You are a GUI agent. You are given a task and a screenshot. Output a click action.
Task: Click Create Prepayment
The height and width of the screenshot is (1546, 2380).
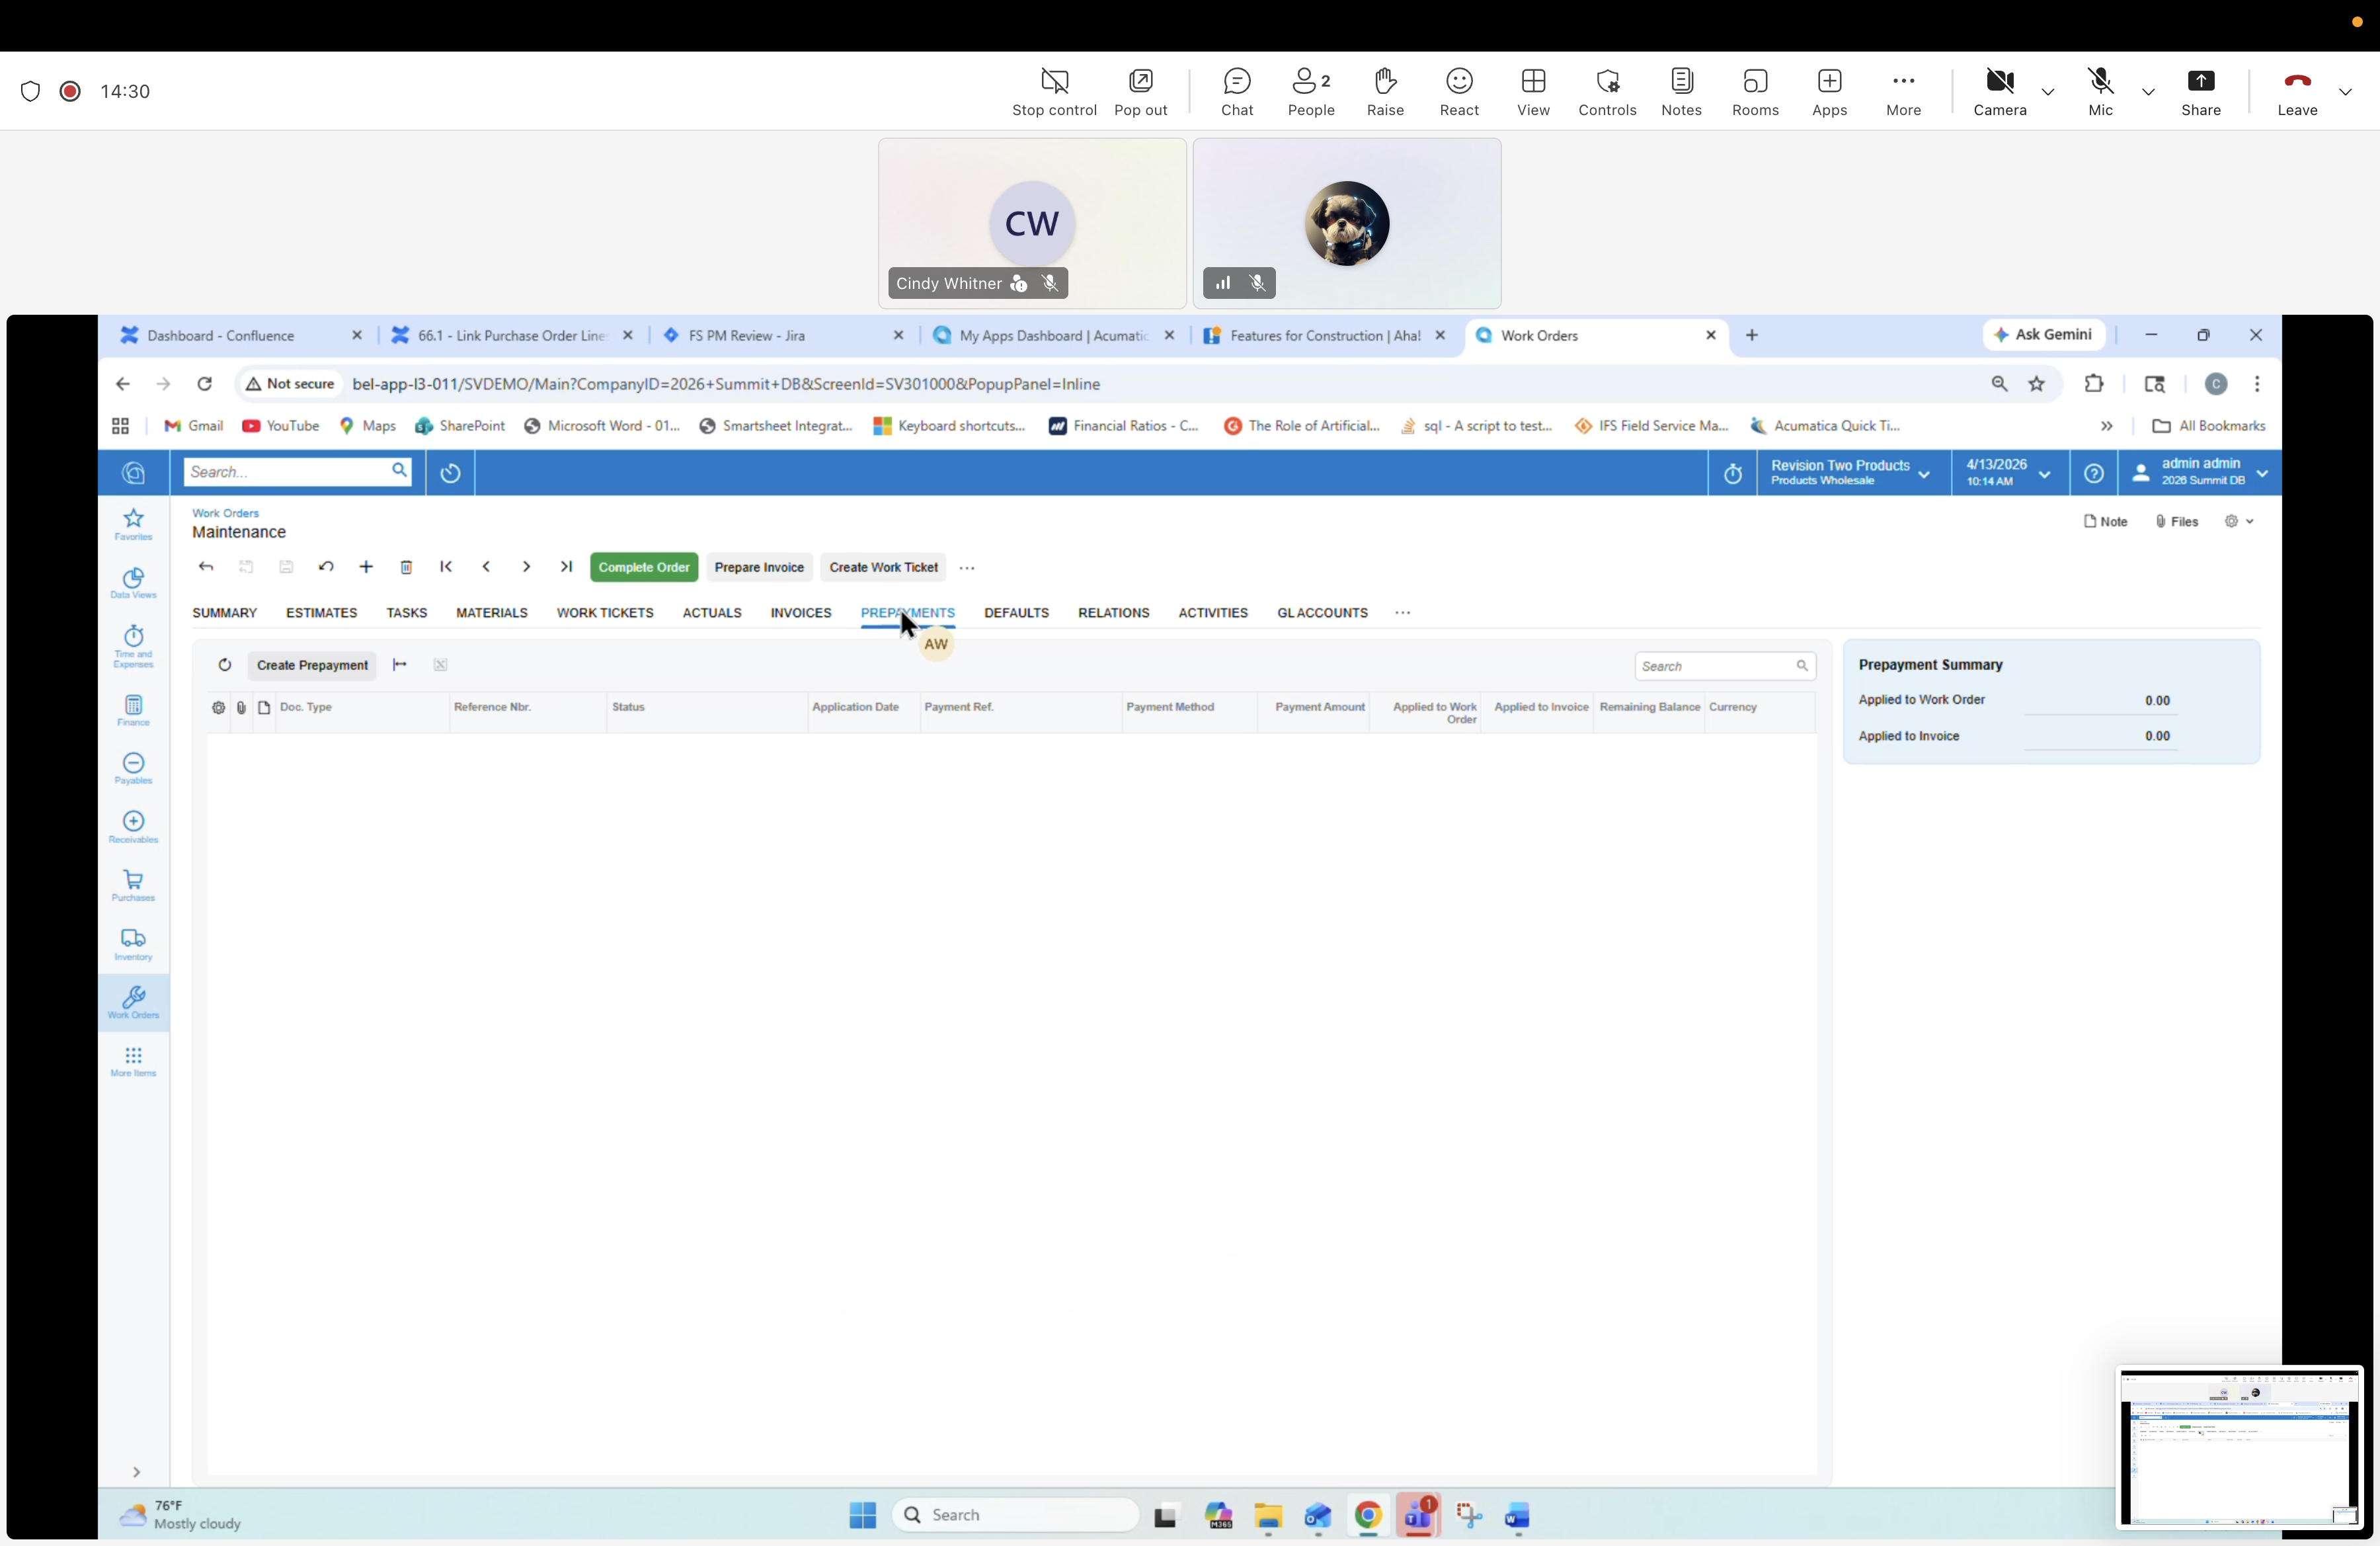pyautogui.click(x=313, y=665)
